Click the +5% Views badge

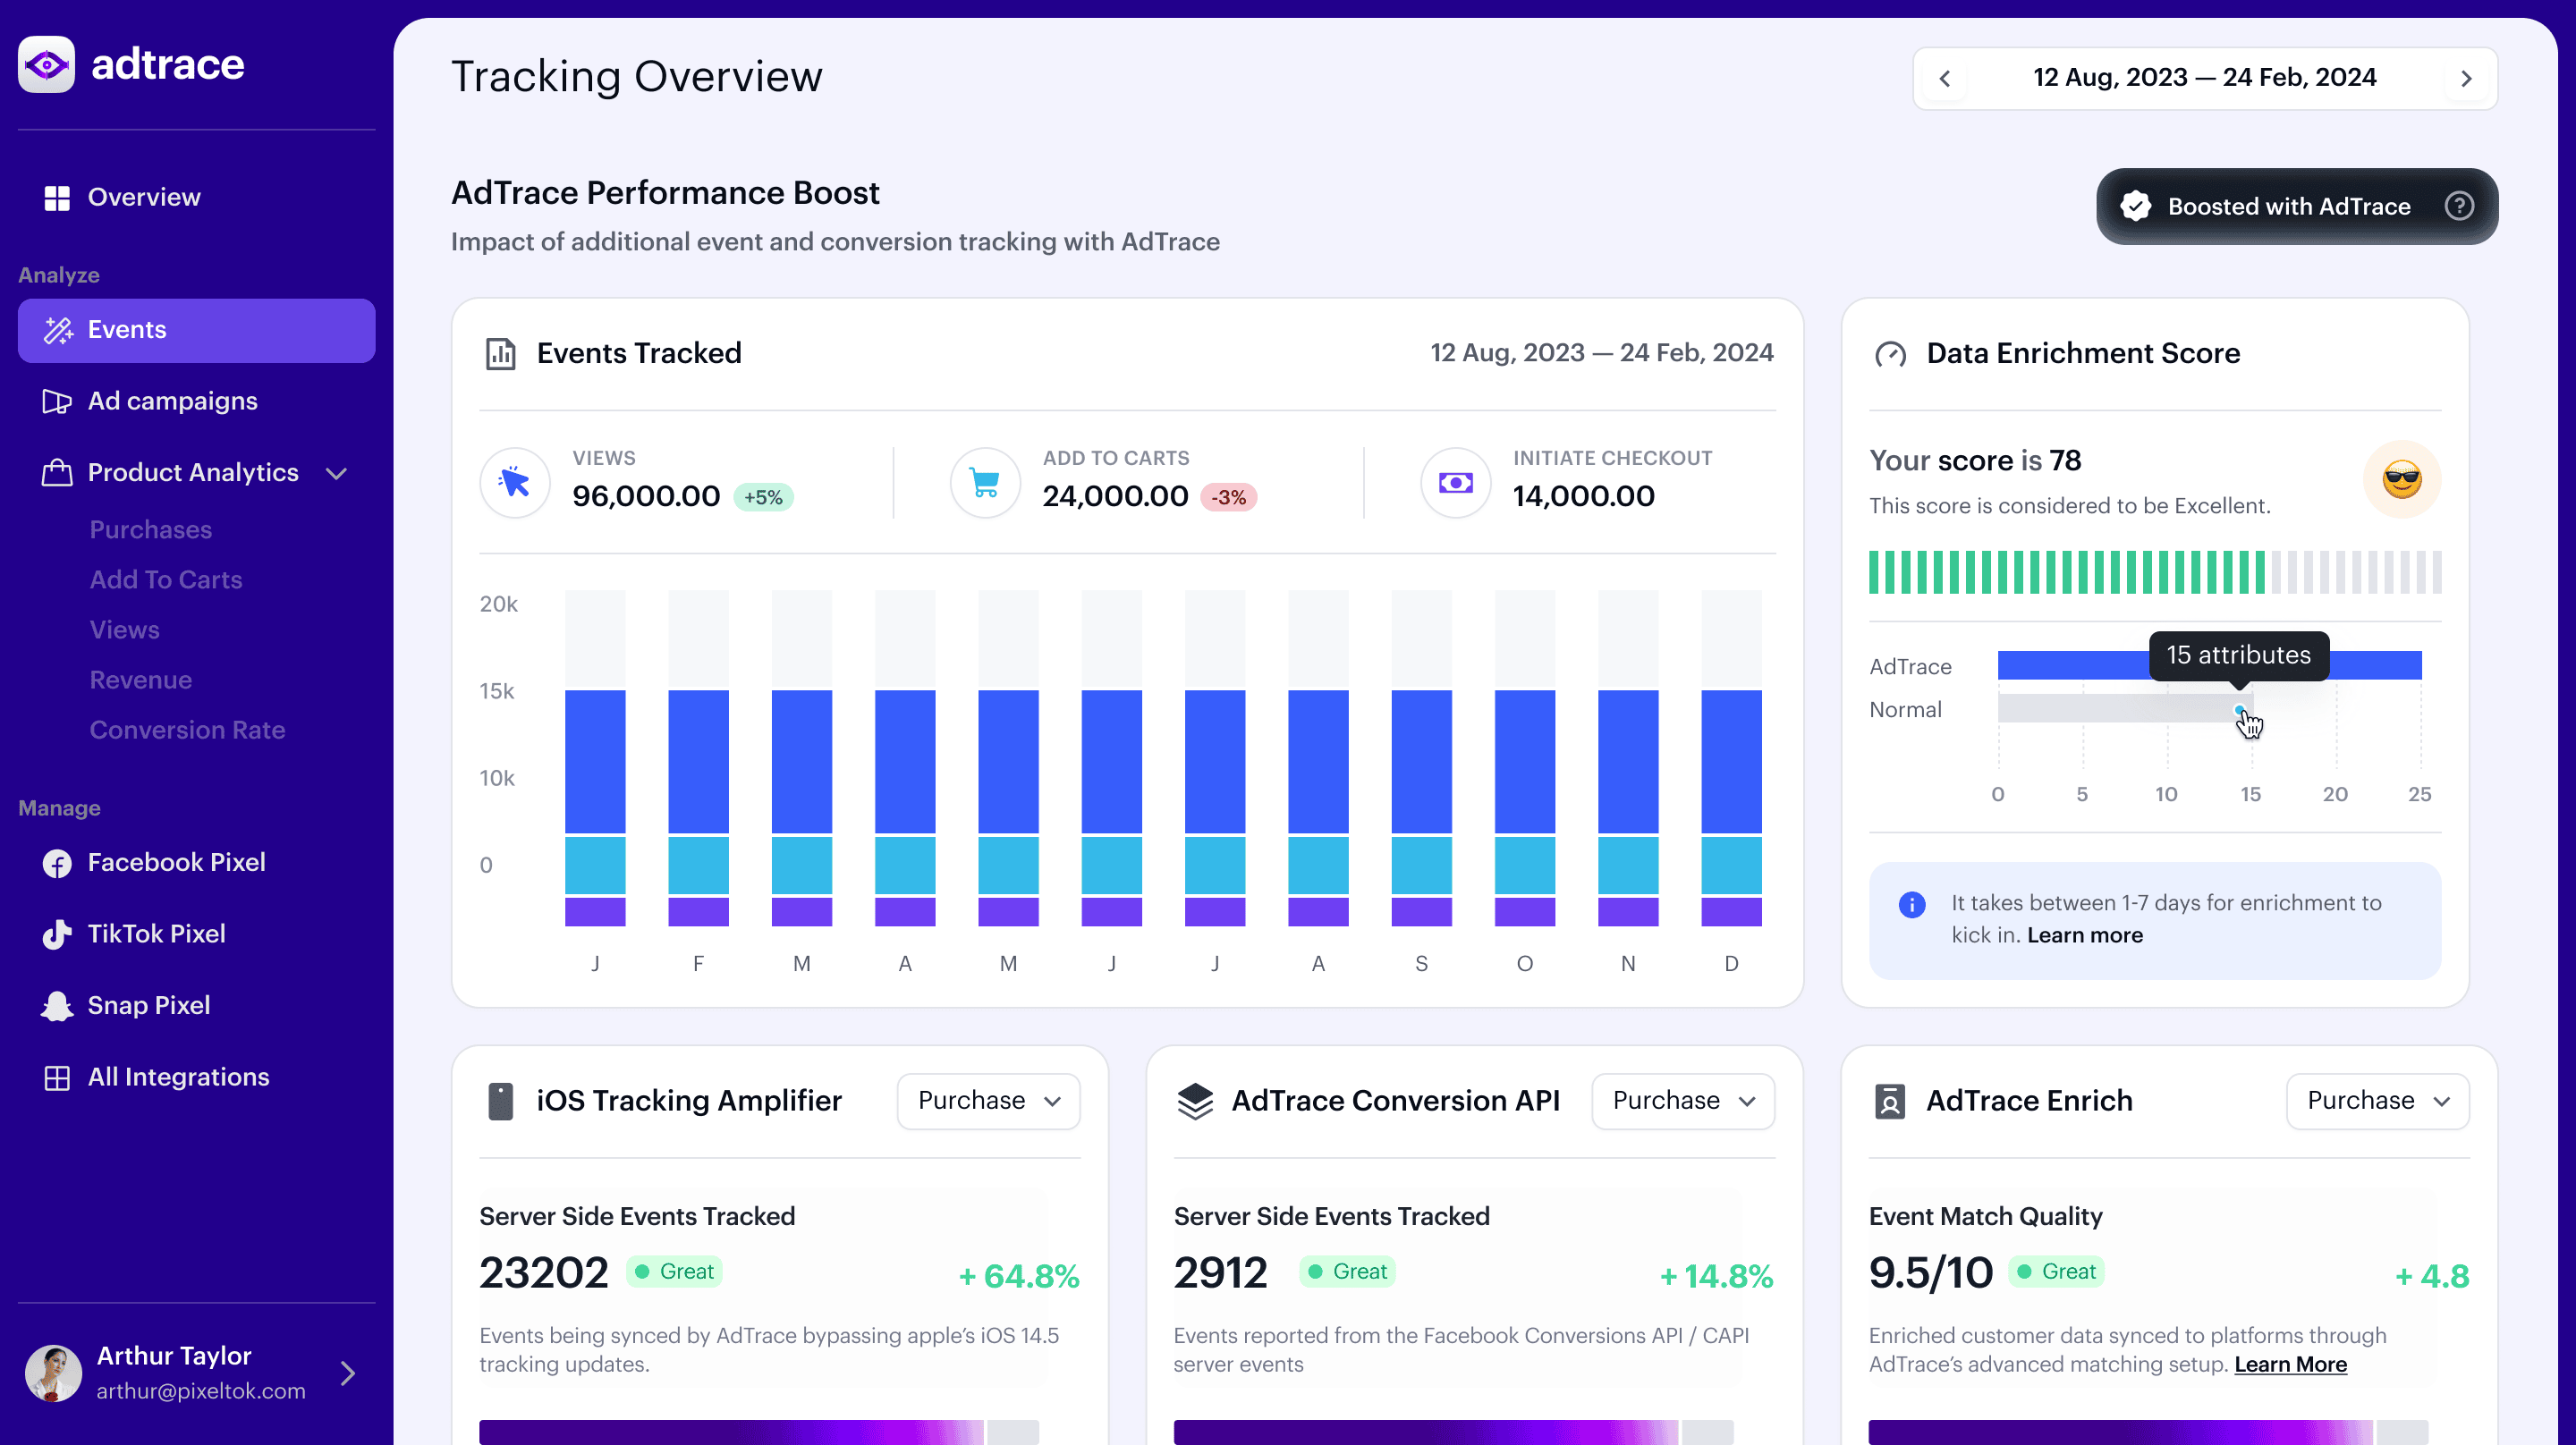coord(763,498)
